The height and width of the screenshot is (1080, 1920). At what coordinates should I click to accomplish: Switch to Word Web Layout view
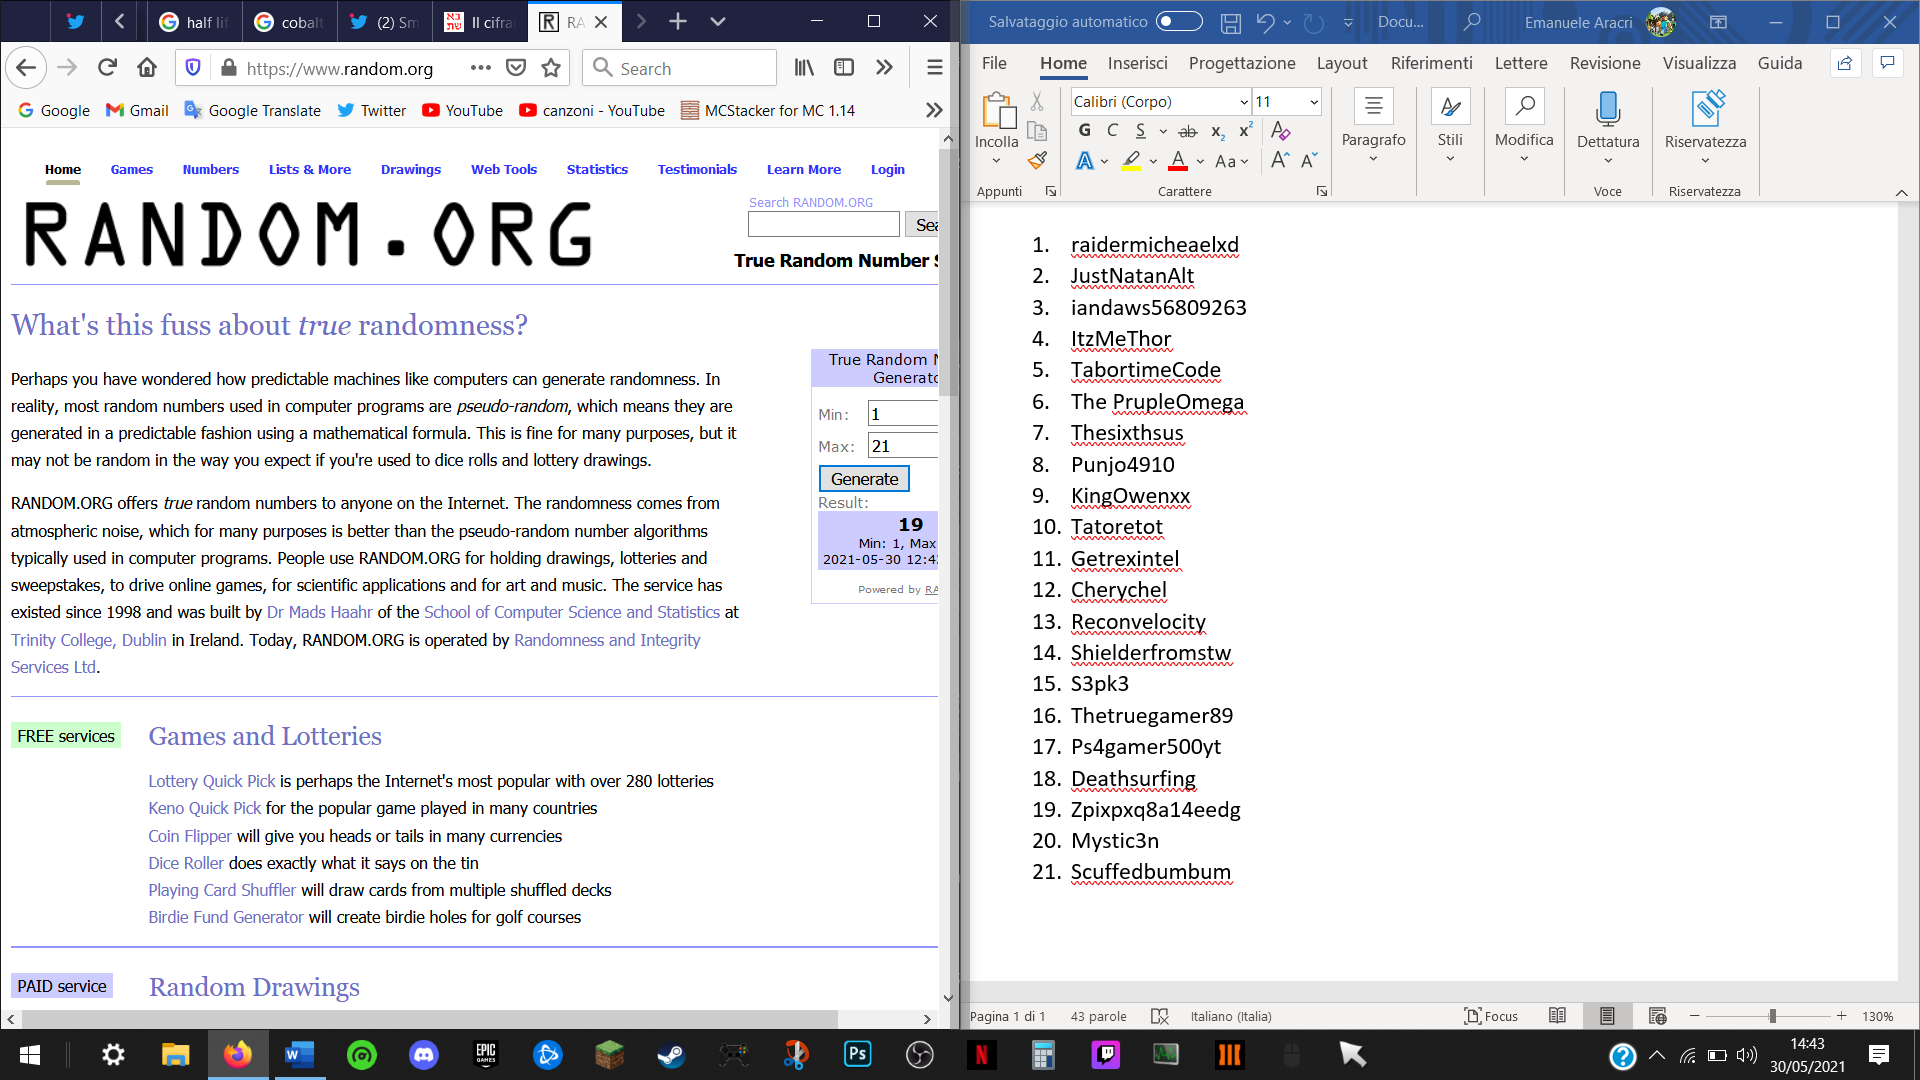point(1657,1016)
